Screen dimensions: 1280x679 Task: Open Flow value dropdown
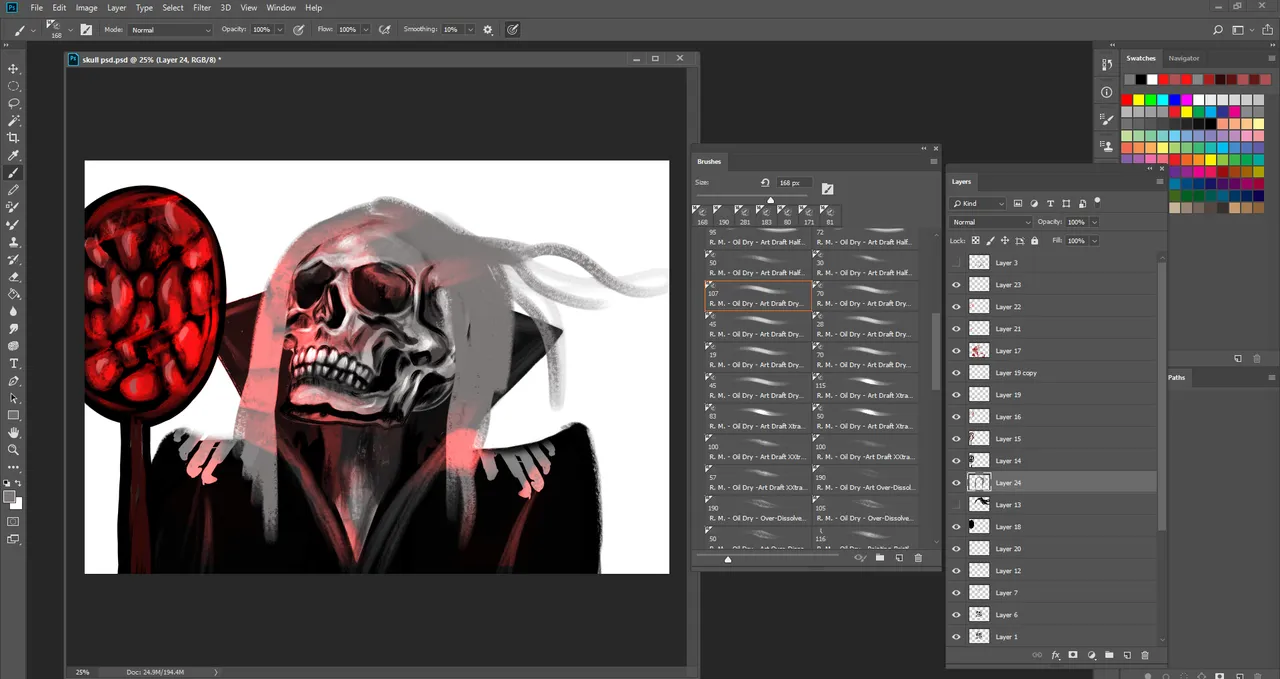[x=365, y=30]
